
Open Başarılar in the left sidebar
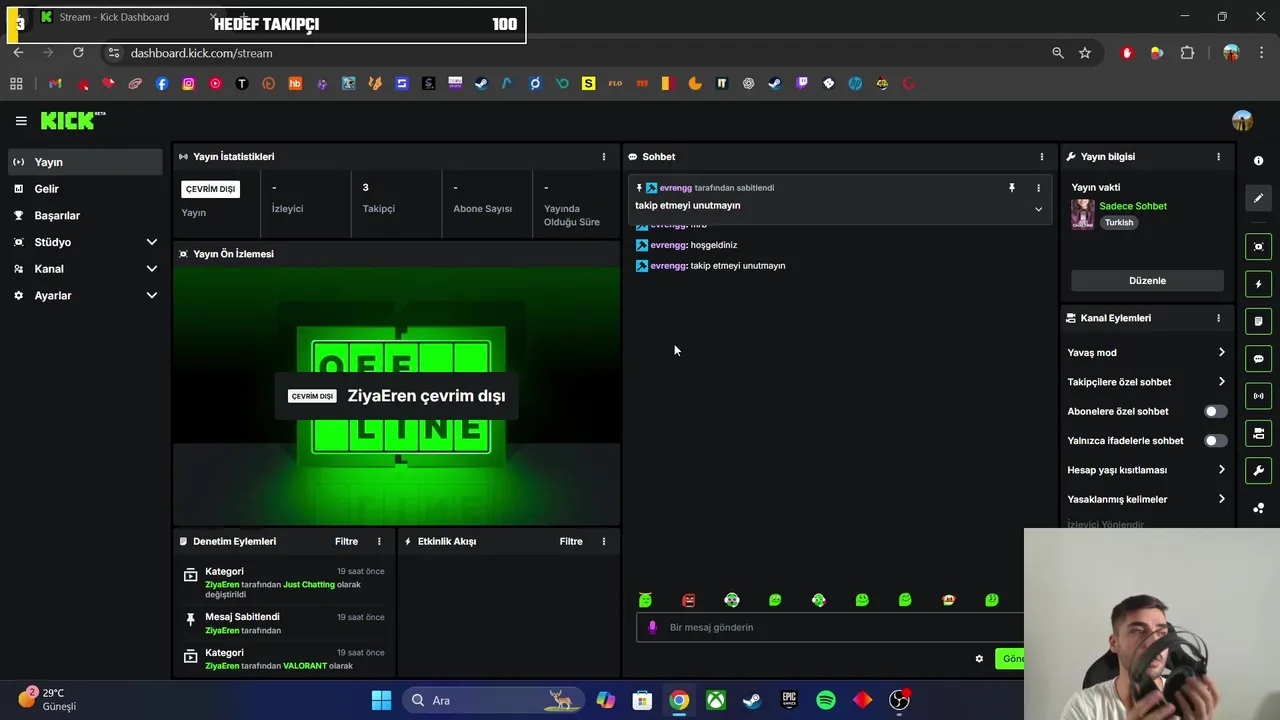(x=85, y=215)
